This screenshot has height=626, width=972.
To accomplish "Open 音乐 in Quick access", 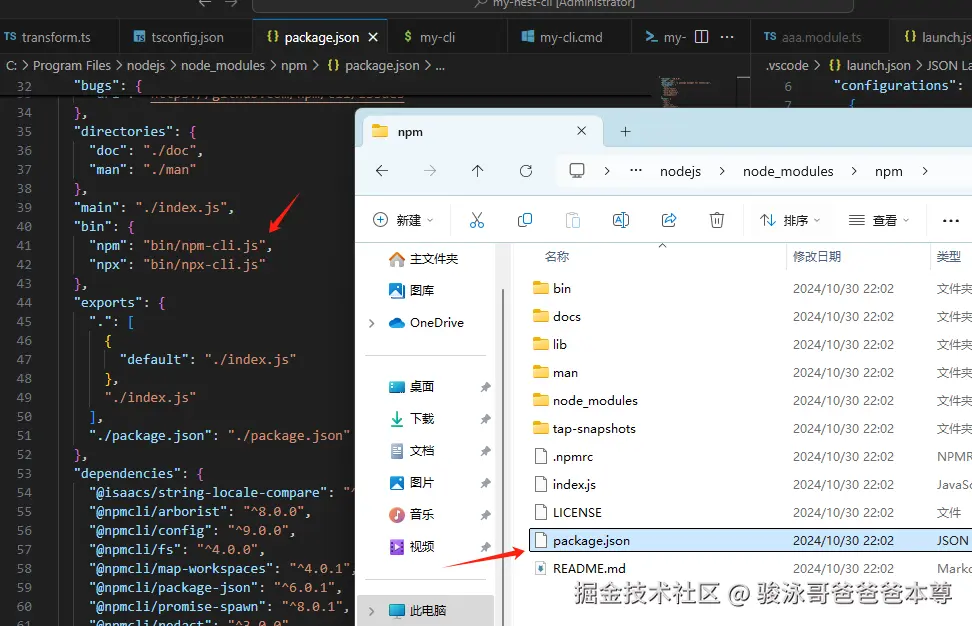I will pyautogui.click(x=411, y=514).
